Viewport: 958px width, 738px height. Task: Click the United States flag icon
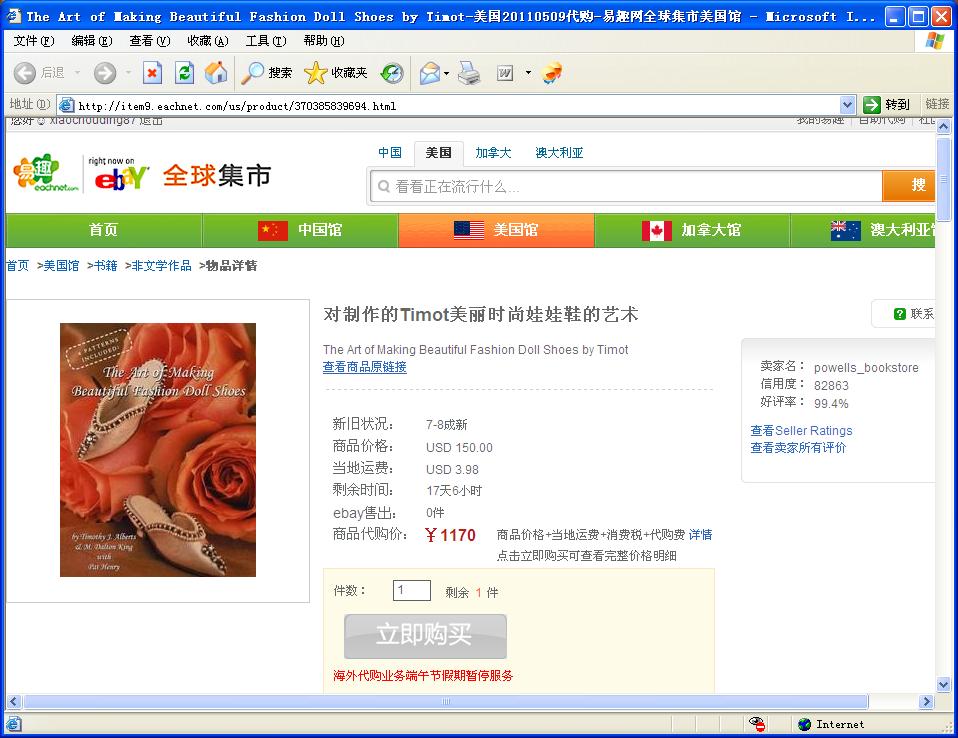pos(469,230)
